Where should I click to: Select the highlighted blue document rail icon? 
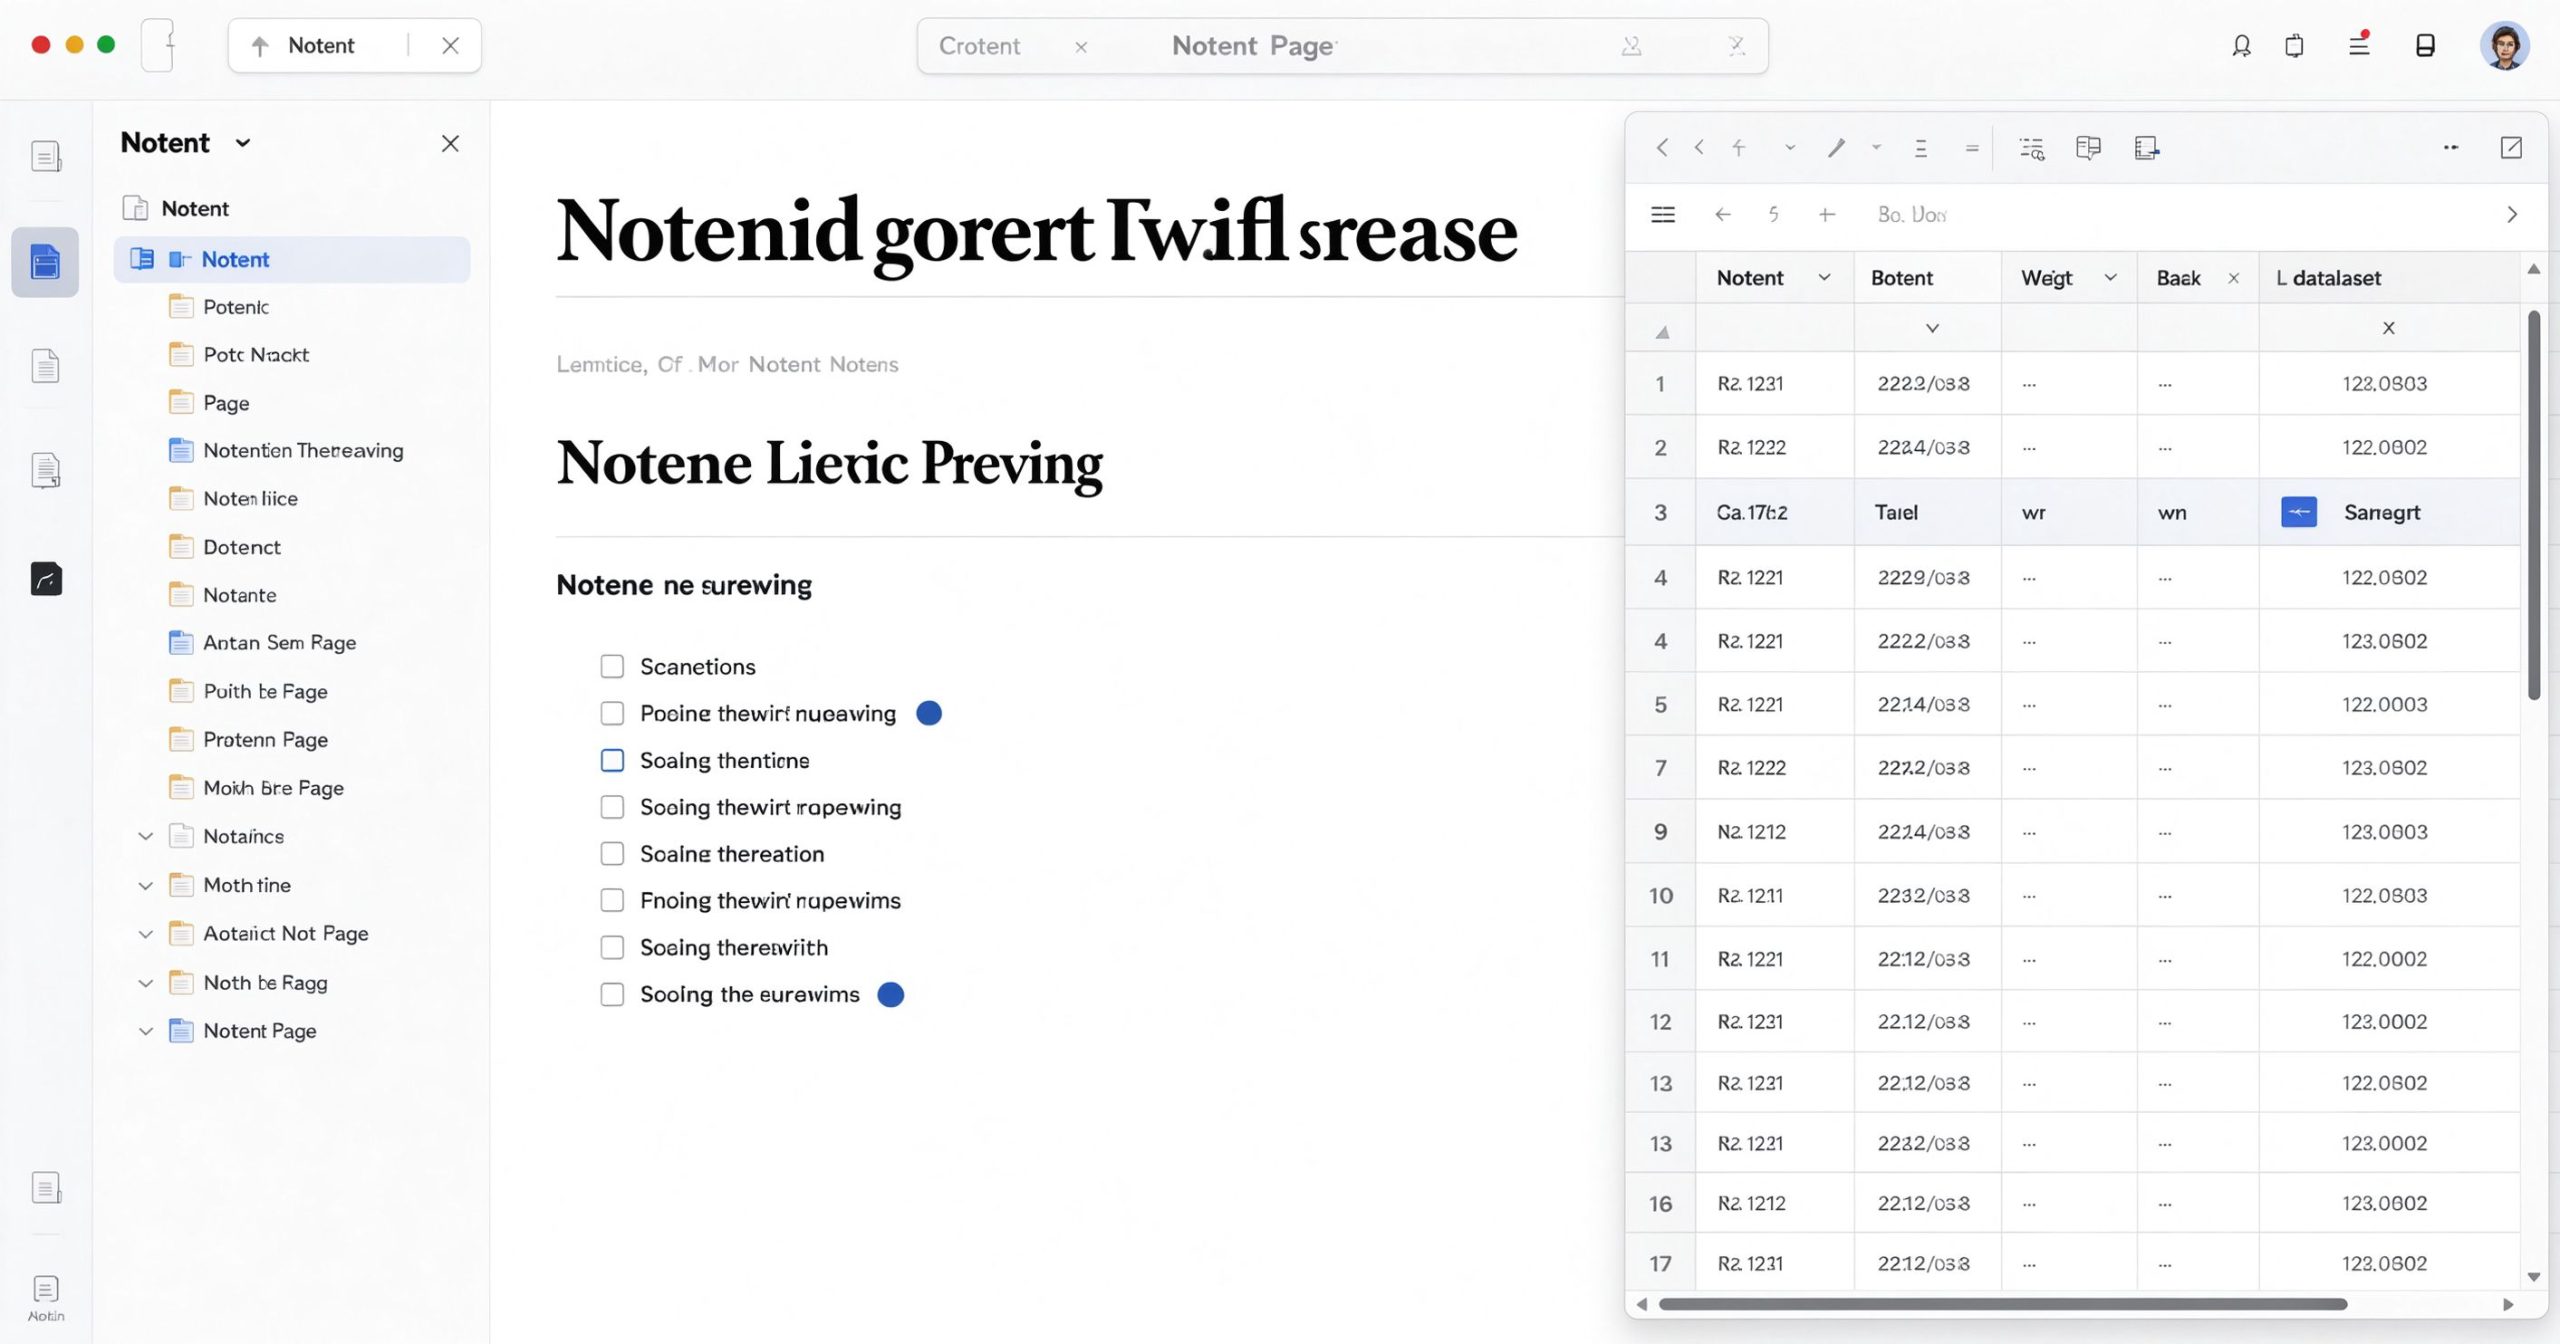[45, 262]
